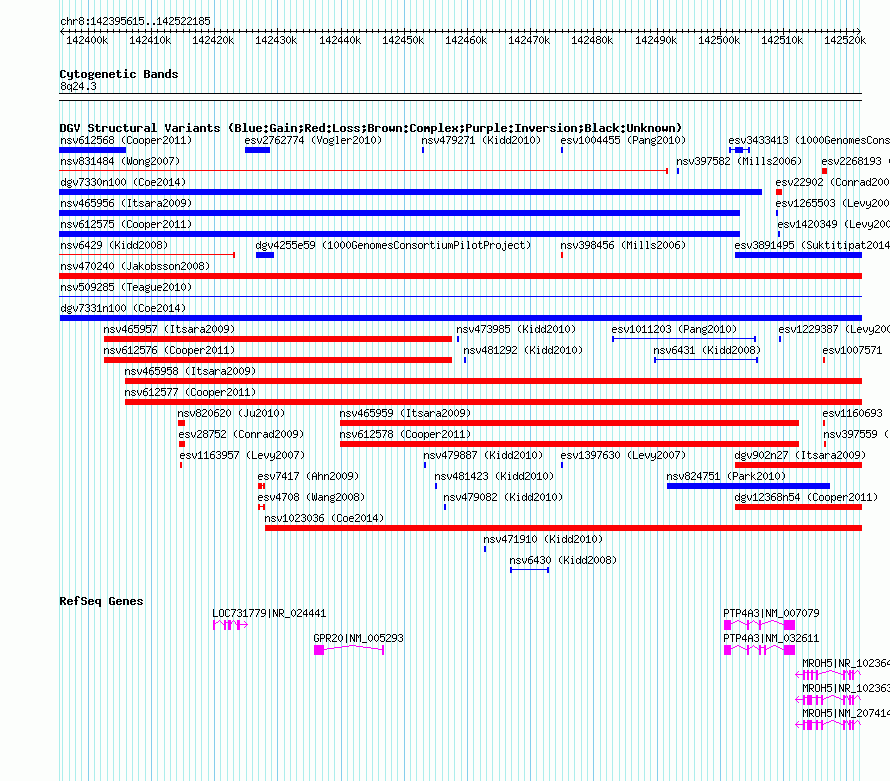
Task: Select the nsv6430 blue span bar
Action: pos(530,570)
